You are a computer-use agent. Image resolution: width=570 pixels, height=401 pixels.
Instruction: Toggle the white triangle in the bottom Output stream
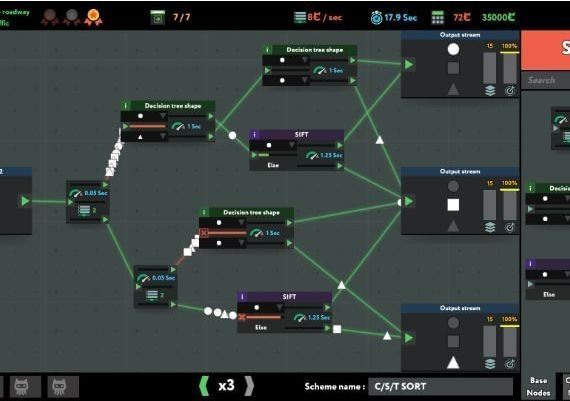click(x=453, y=362)
